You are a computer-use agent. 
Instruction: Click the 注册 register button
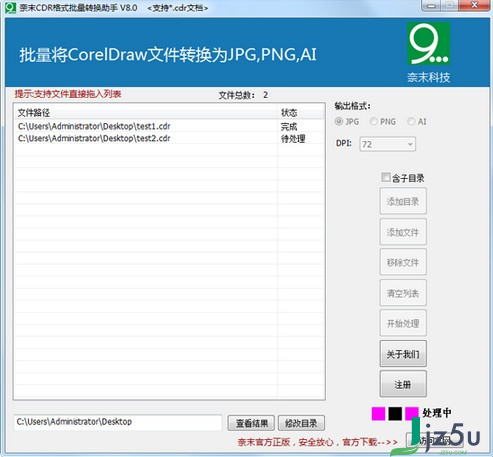[x=403, y=384]
